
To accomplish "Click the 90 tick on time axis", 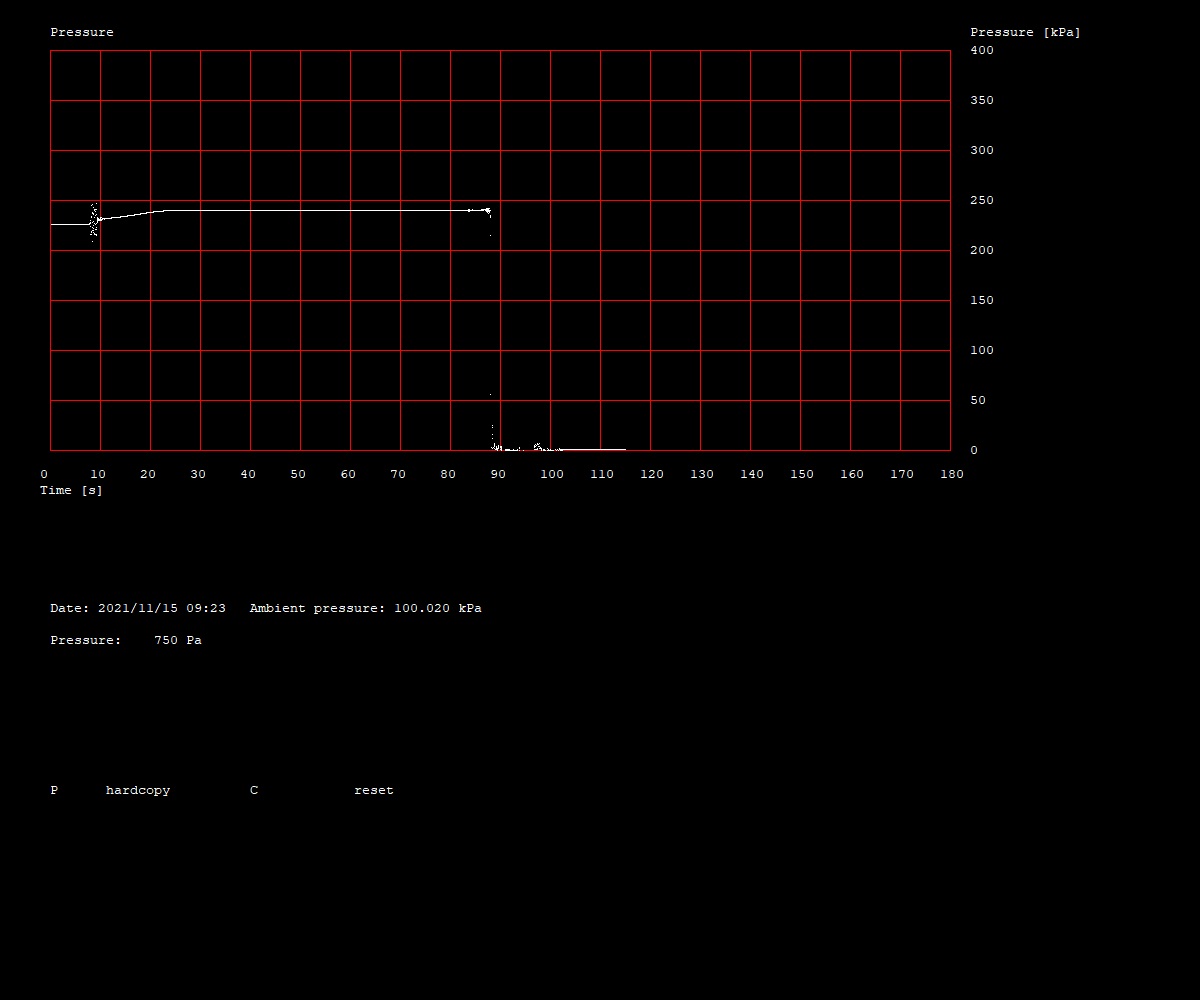I will [498, 474].
